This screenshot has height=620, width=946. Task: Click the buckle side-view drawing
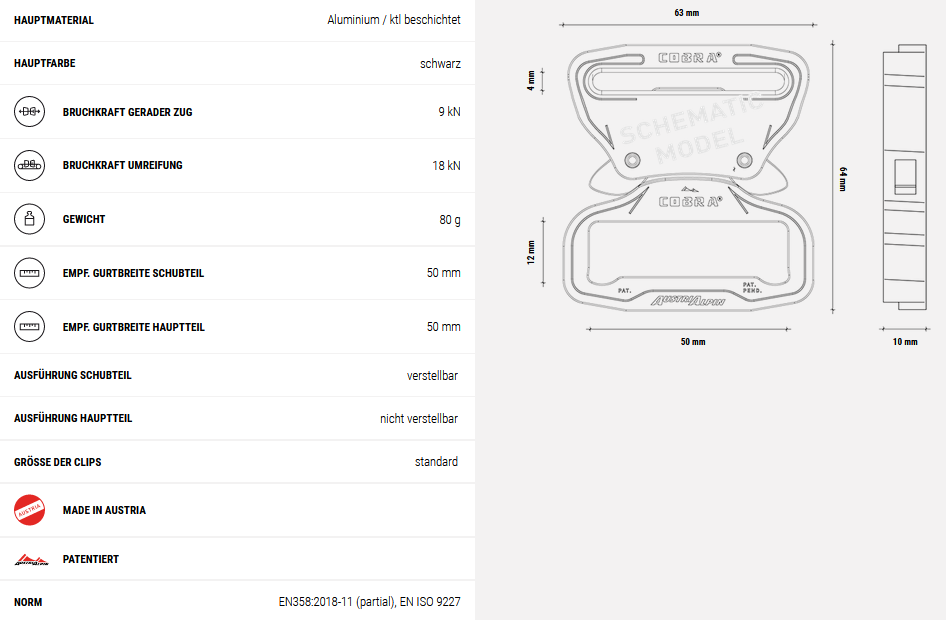click(904, 177)
